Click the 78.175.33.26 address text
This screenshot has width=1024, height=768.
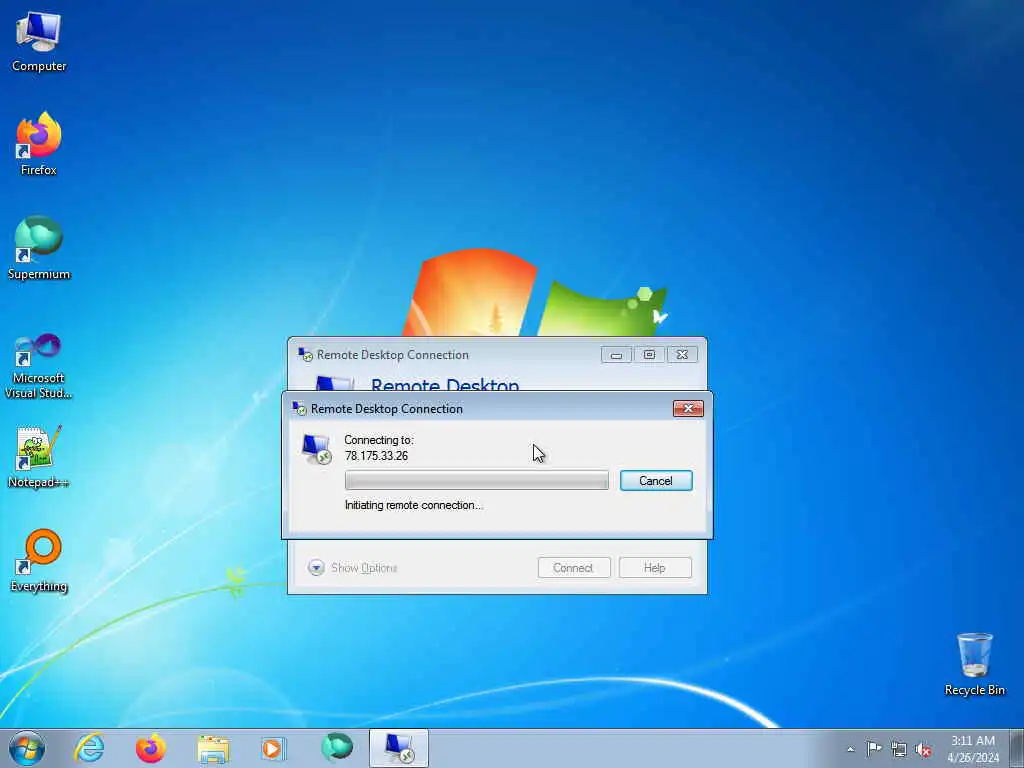376,456
